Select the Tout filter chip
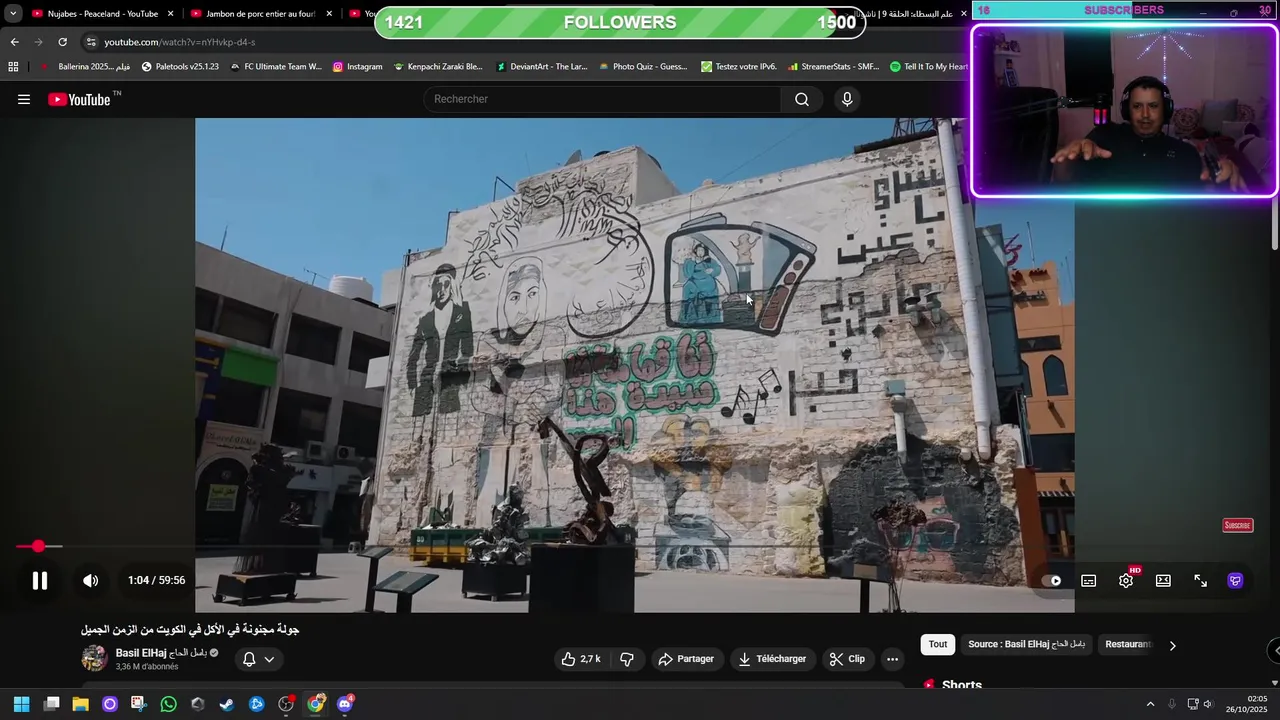 pos(938,644)
